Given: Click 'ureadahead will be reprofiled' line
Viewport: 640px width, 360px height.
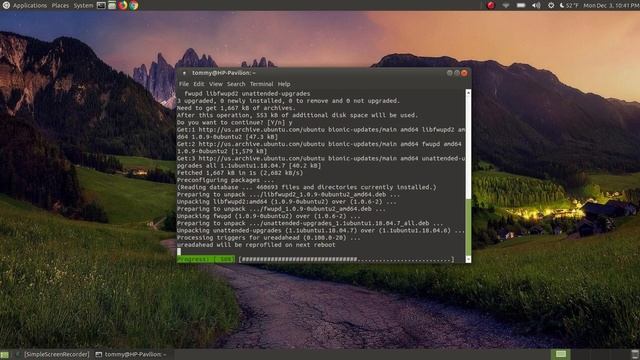Looking at the screenshot, I should 256,245.
